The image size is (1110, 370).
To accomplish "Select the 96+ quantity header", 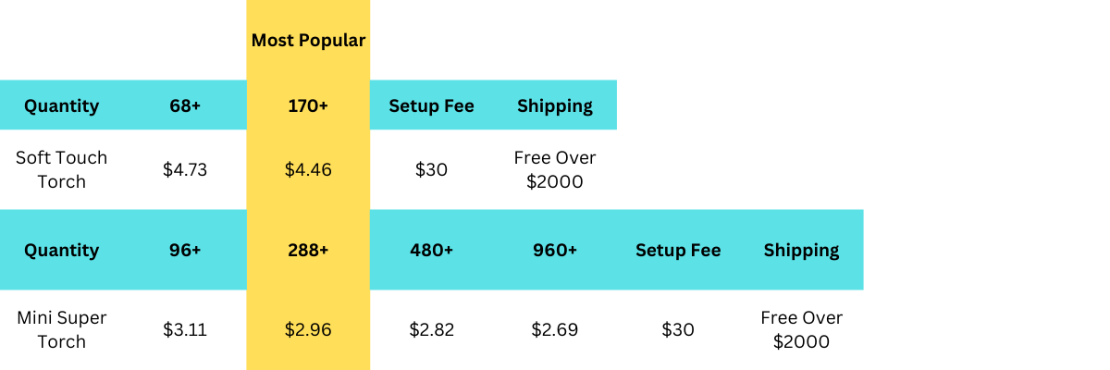I will (185, 250).
